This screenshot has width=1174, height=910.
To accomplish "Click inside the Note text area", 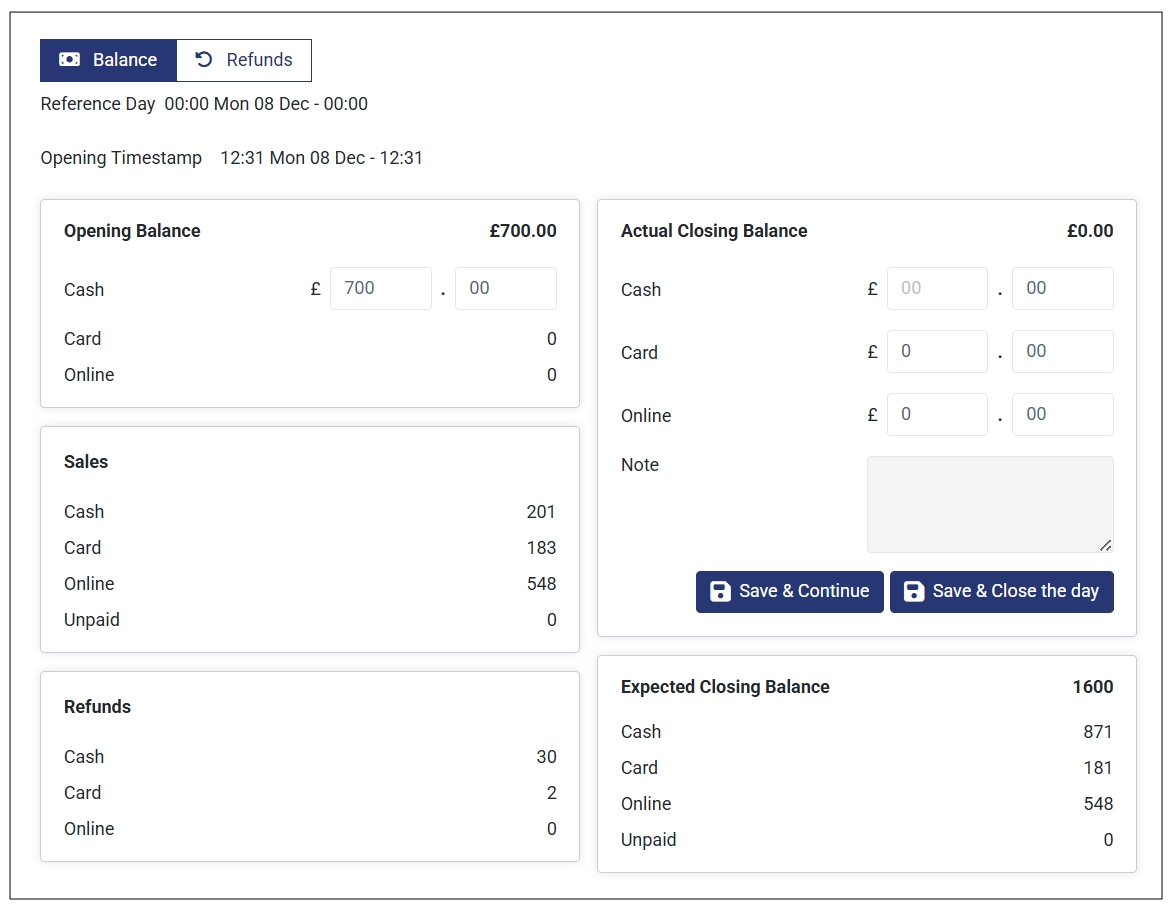I will (x=989, y=504).
